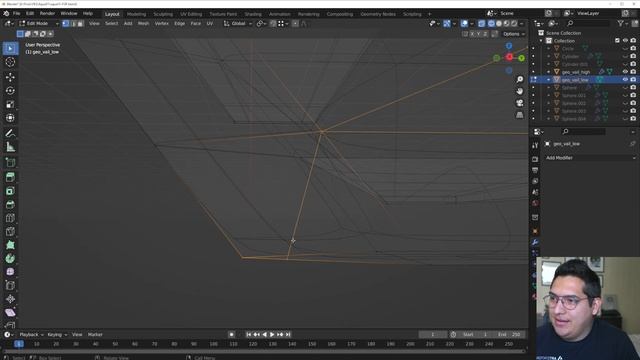This screenshot has height=360, width=640.
Task: Select the Shear tool
Action: 10,313
